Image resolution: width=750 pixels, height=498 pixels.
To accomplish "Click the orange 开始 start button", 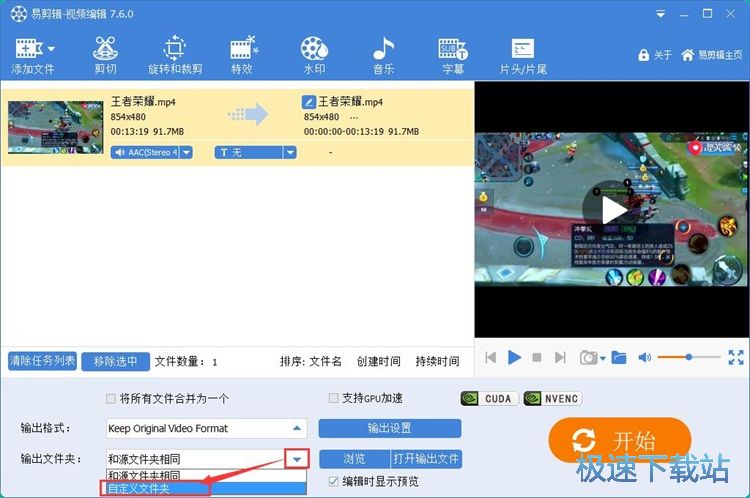I will (620, 440).
